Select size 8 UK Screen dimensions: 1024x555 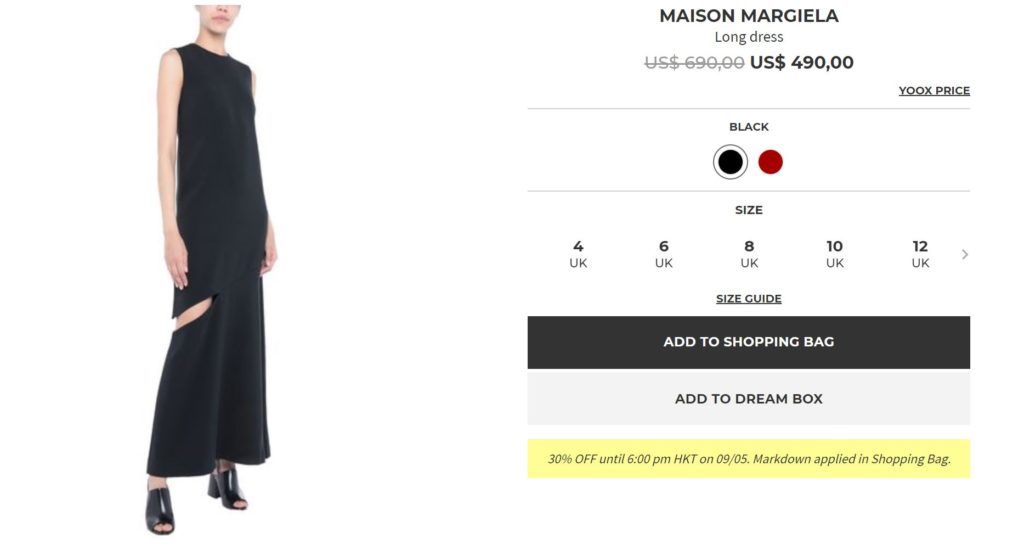pos(749,254)
